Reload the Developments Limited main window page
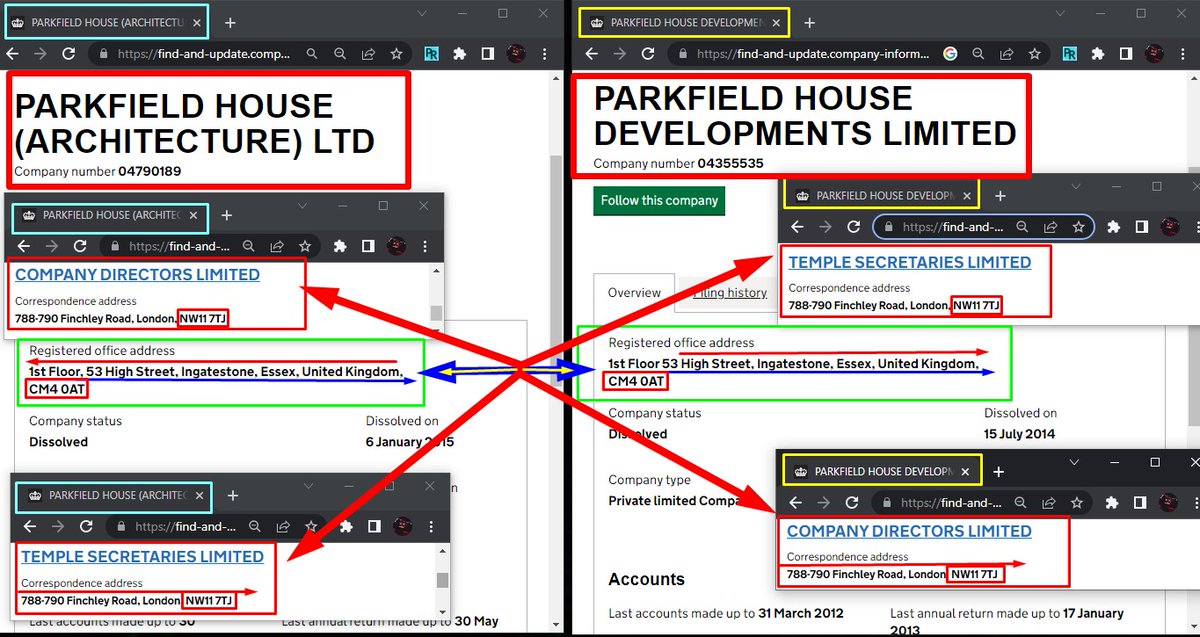Image resolution: width=1200 pixels, height=637 pixels. (x=648, y=54)
